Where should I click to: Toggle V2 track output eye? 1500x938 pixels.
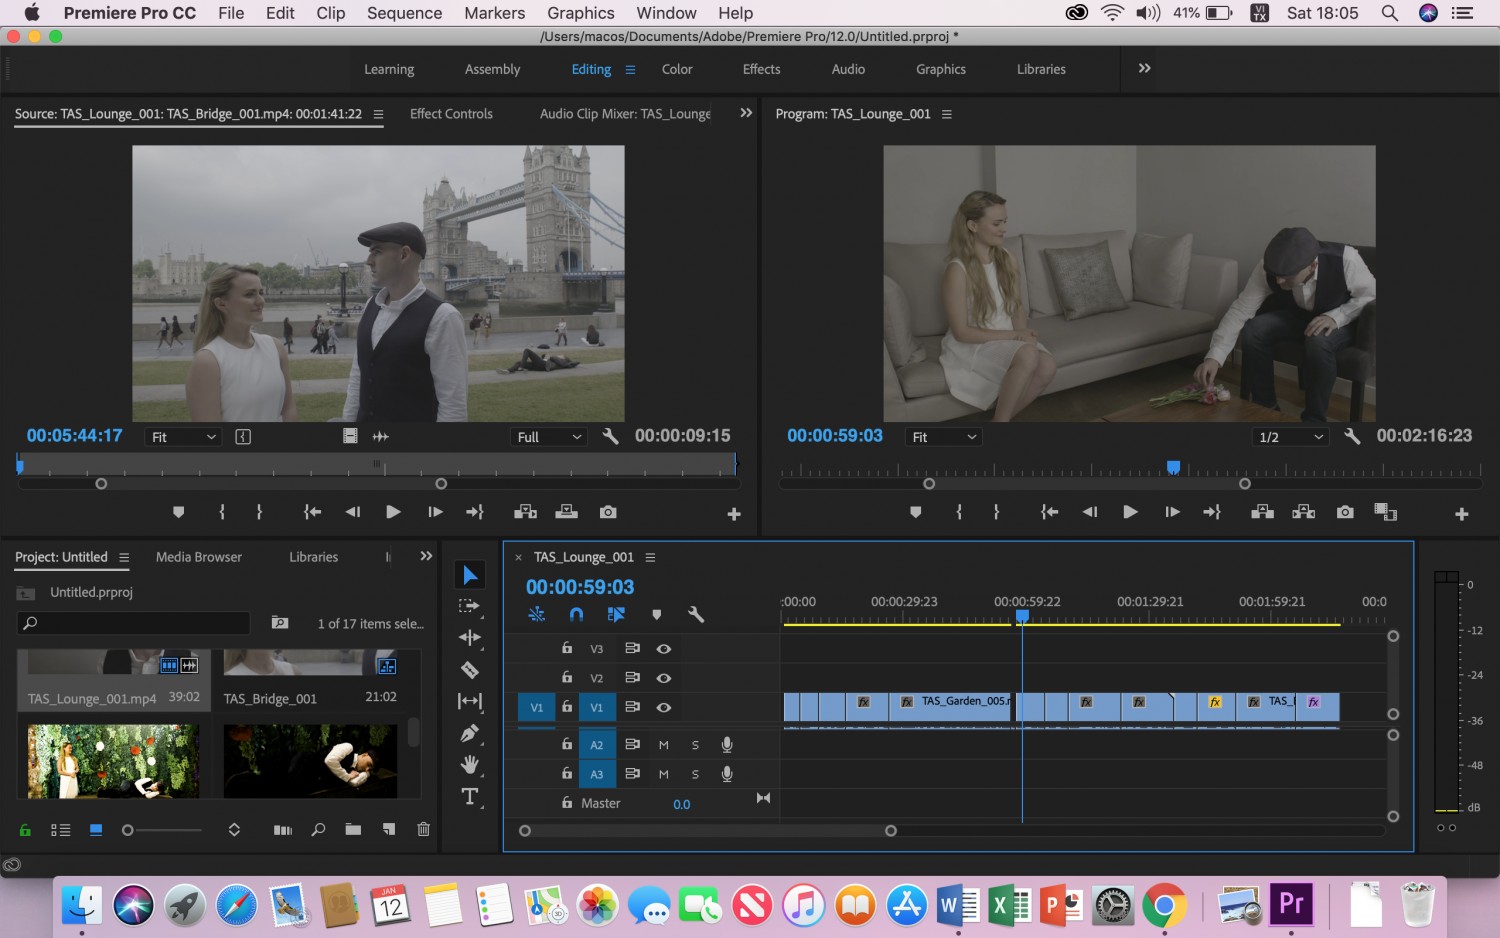click(663, 678)
